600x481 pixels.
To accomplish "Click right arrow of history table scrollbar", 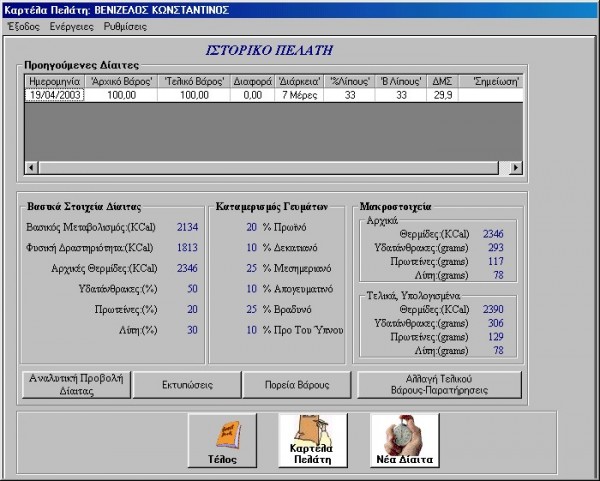I will (x=515, y=167).
